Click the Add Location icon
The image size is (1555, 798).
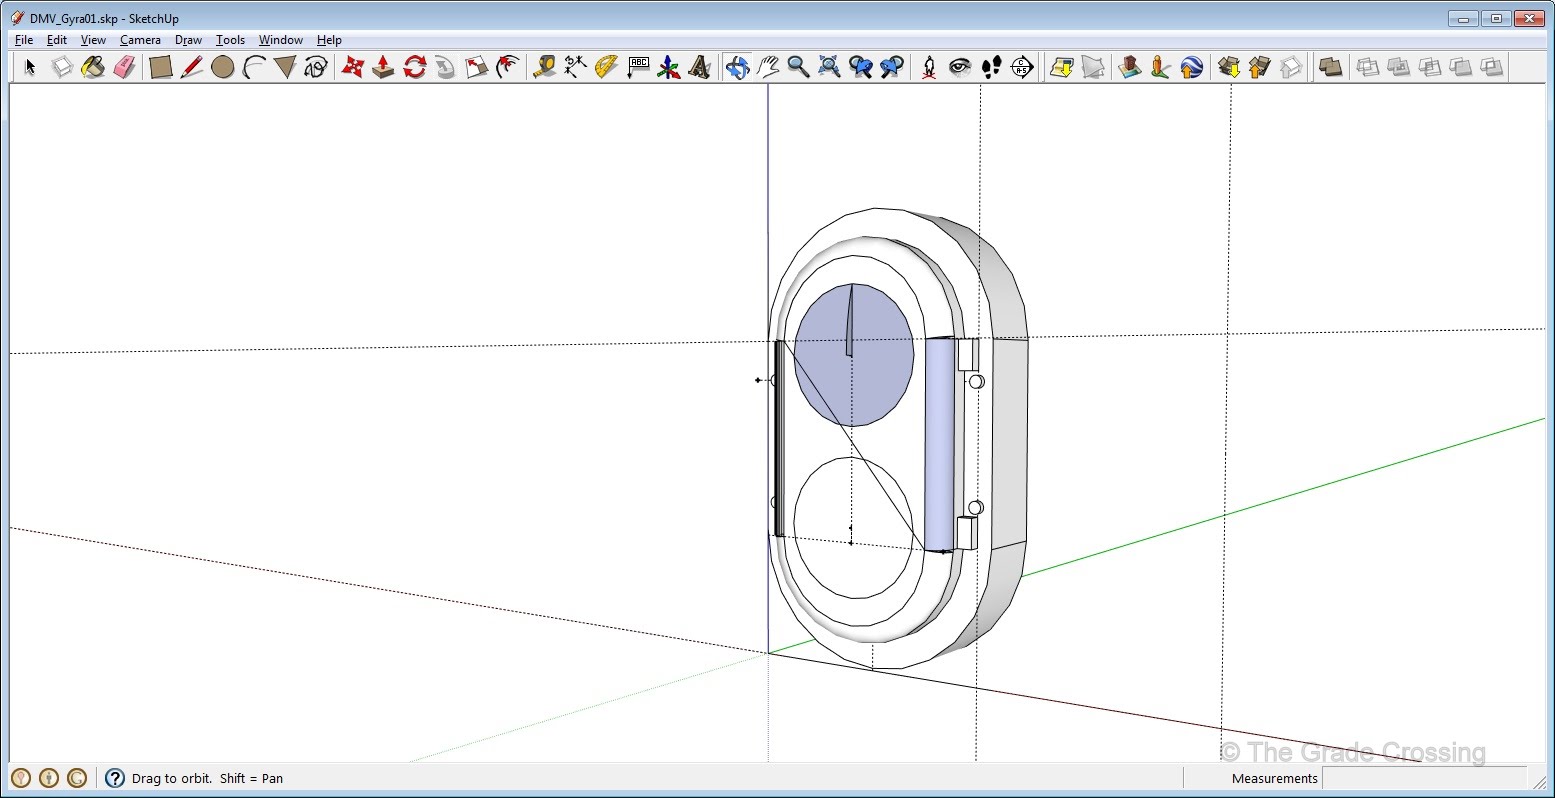[x=1062, y=67]
